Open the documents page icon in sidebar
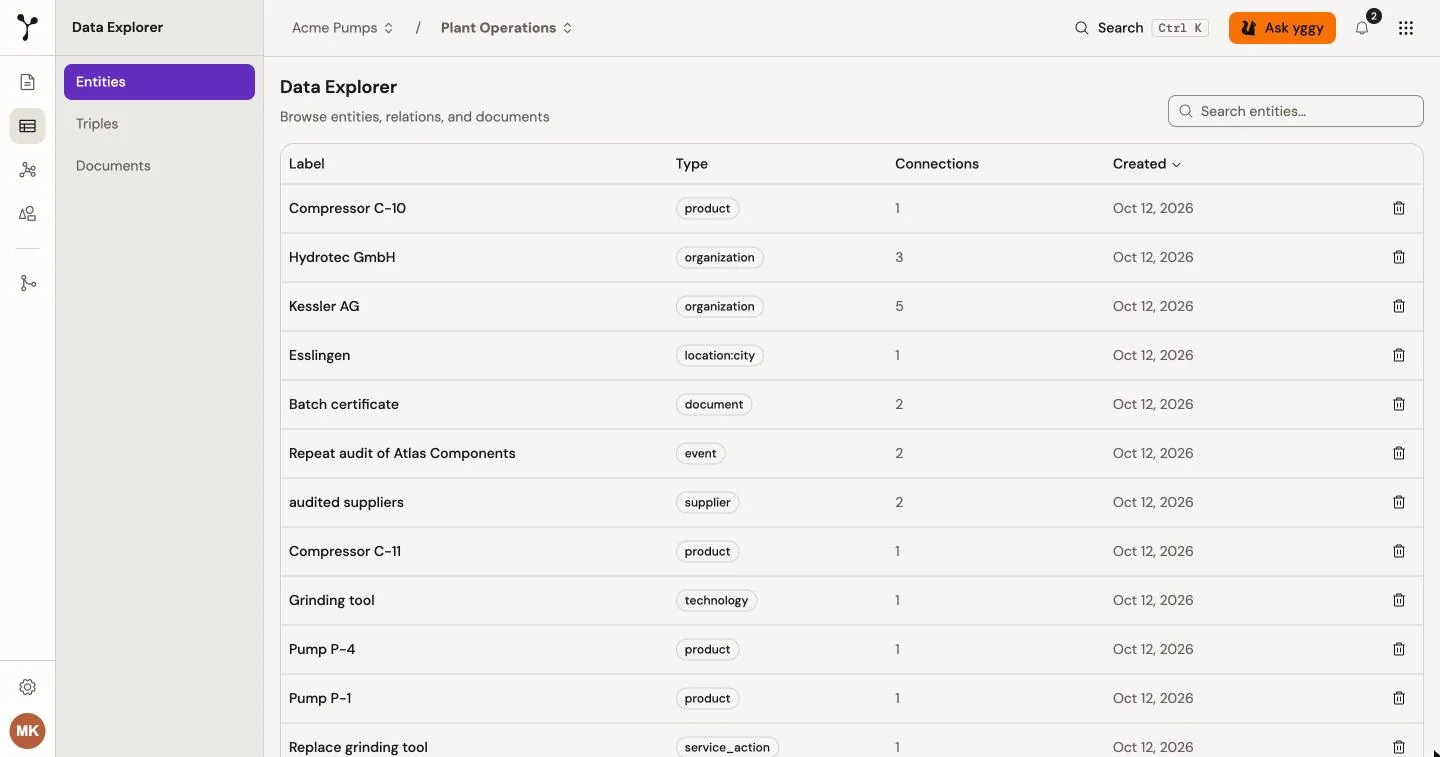Screen dimensions: 1440x757 (28, 82)
